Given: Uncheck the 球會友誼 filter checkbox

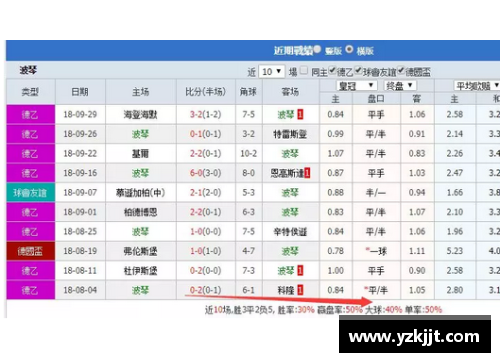Looking at the screenshot, I should tap(358, 70).
